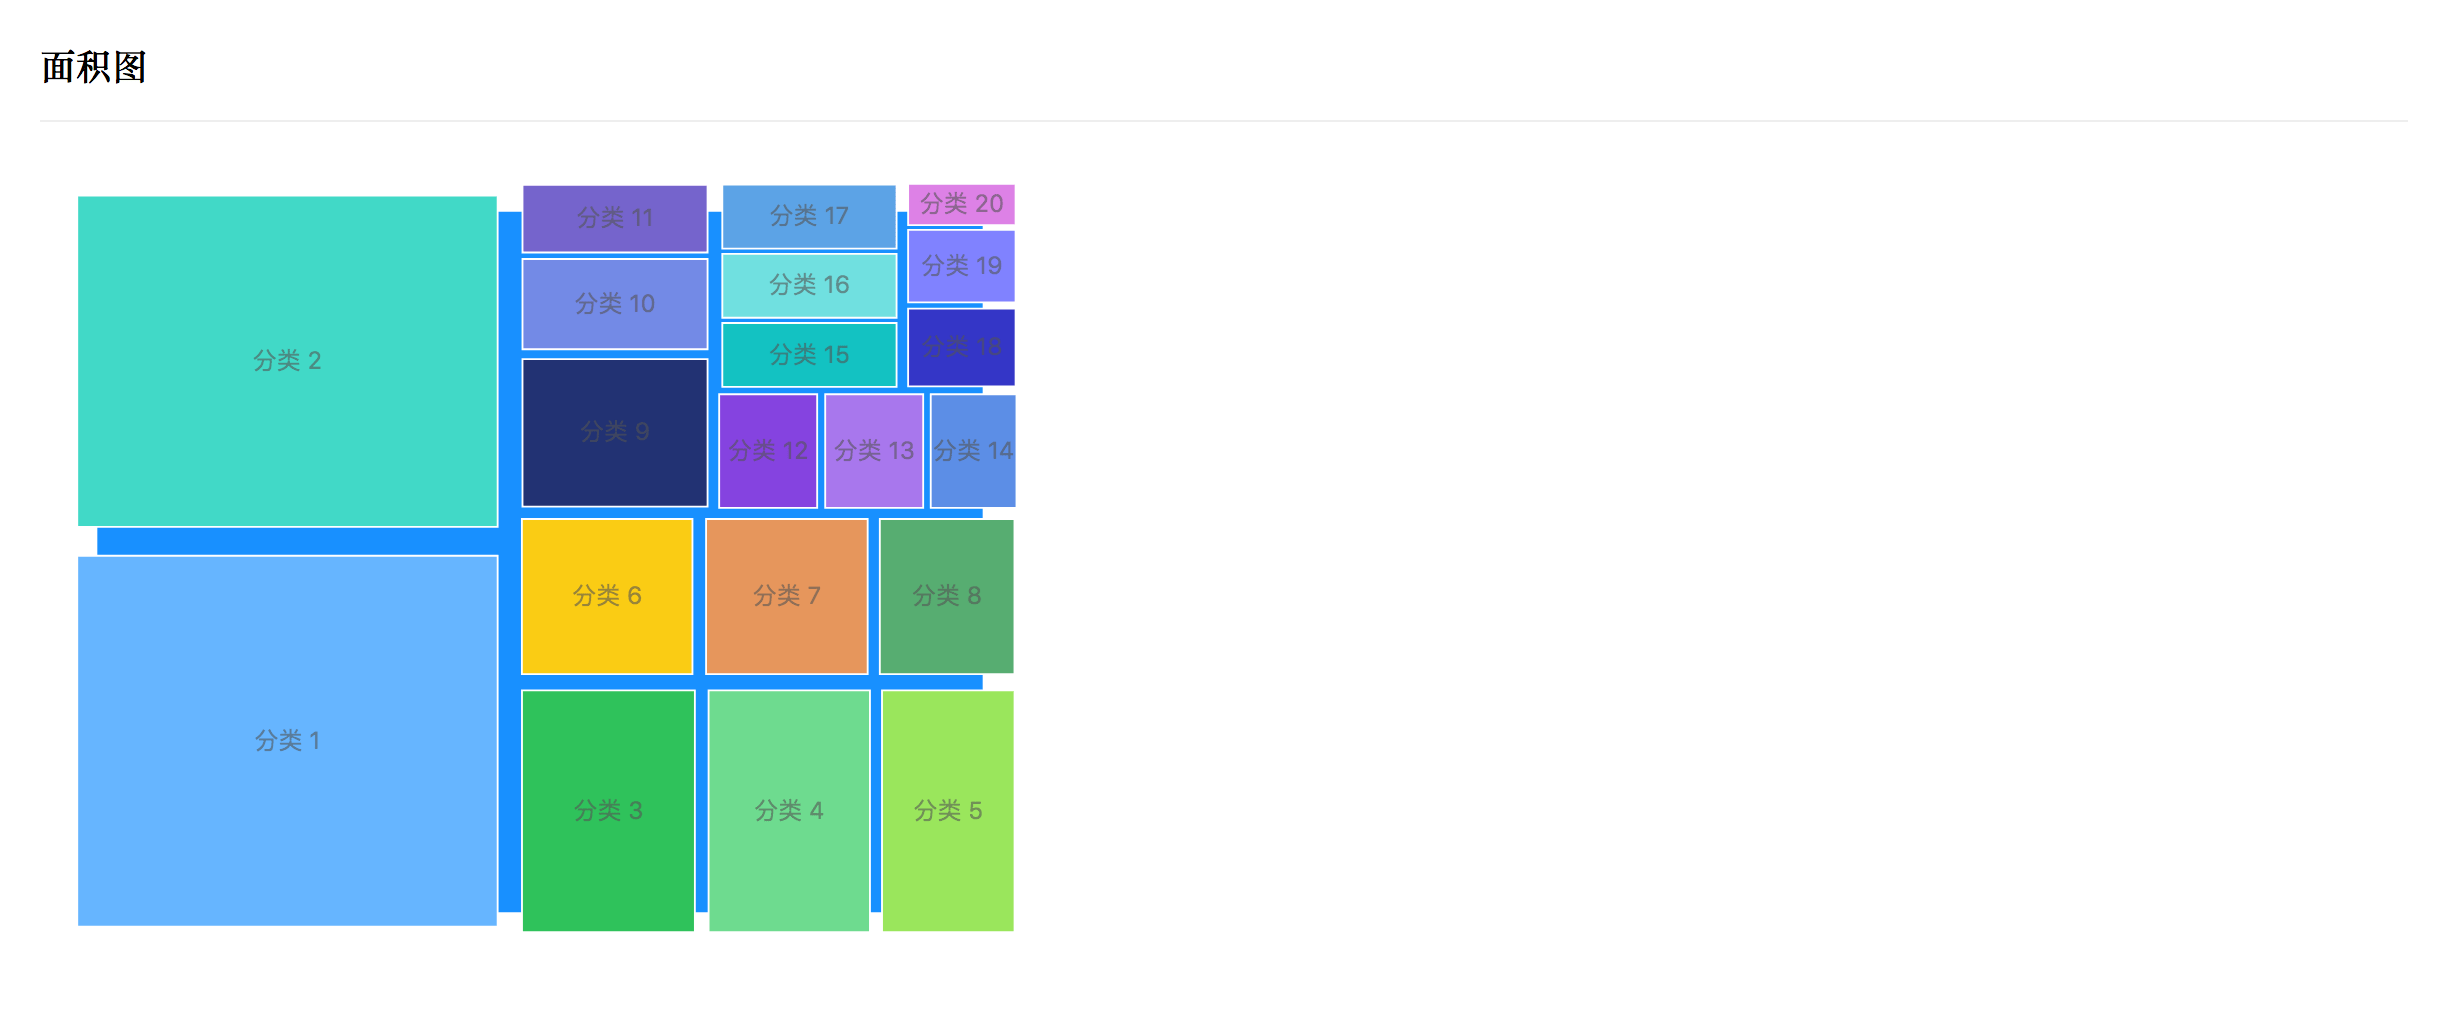Click the turquoise 分类 15 block
2448x1010 pixels.
coord(809,355)
